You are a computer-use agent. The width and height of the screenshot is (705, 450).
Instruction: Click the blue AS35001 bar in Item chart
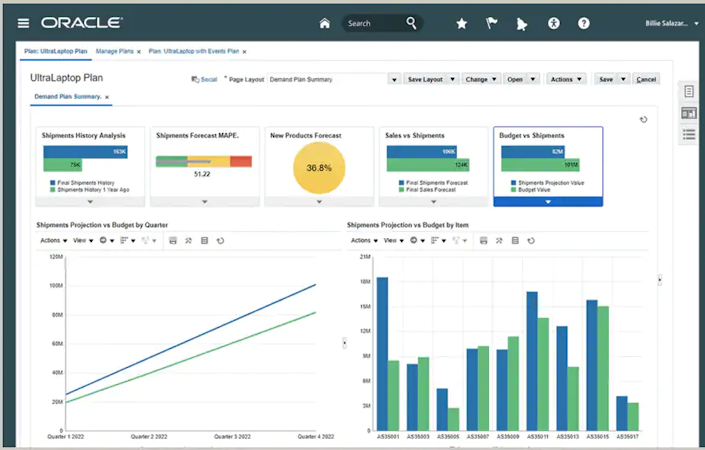tap(382, 354)
